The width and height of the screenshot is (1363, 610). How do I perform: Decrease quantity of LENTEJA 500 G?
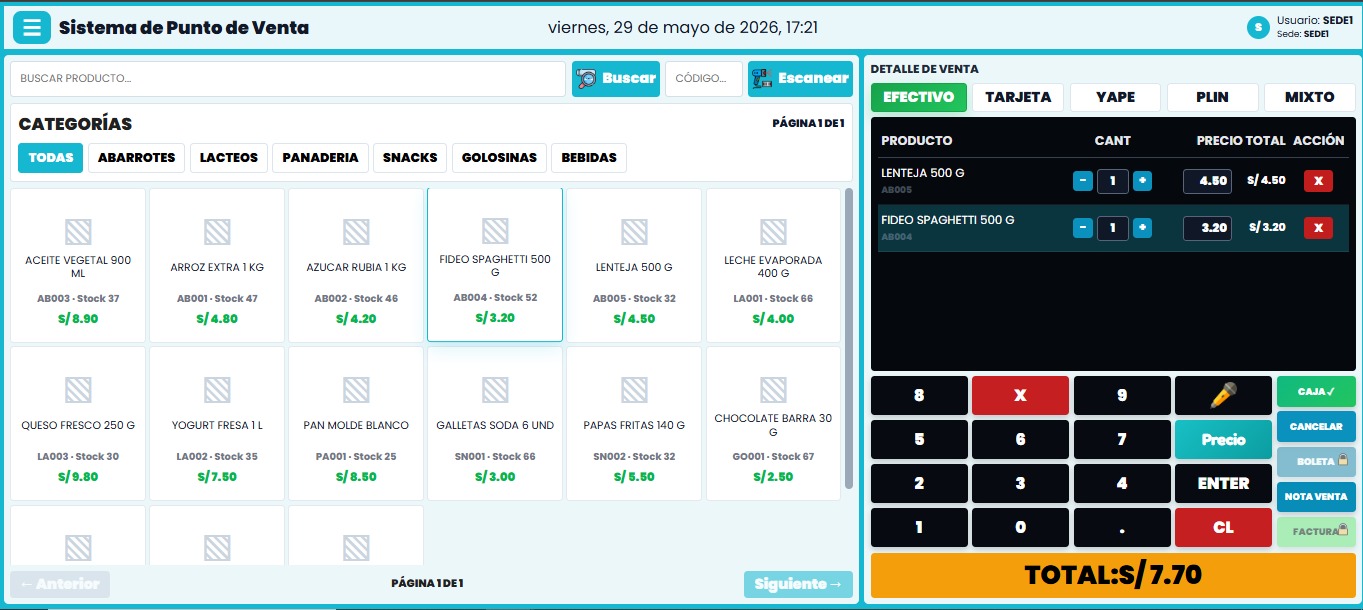1082,181
